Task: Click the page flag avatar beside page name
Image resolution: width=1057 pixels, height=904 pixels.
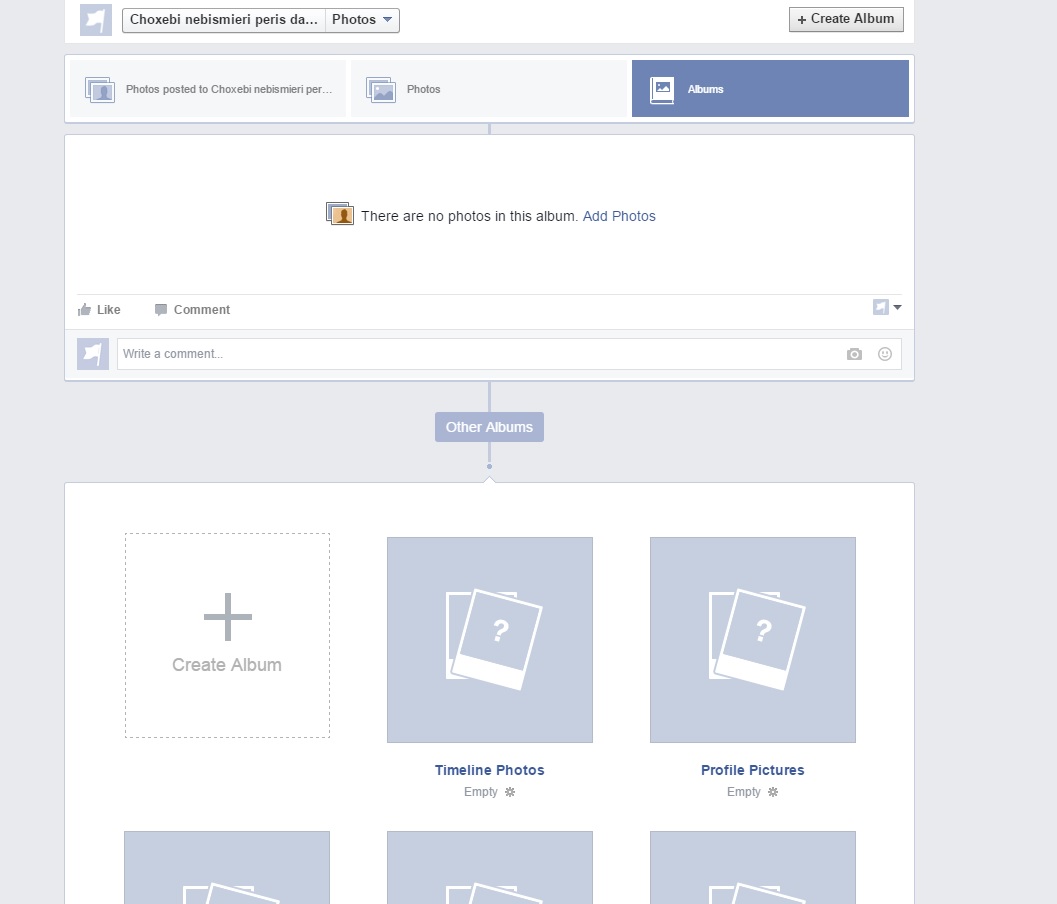Action: coord(96,20)
